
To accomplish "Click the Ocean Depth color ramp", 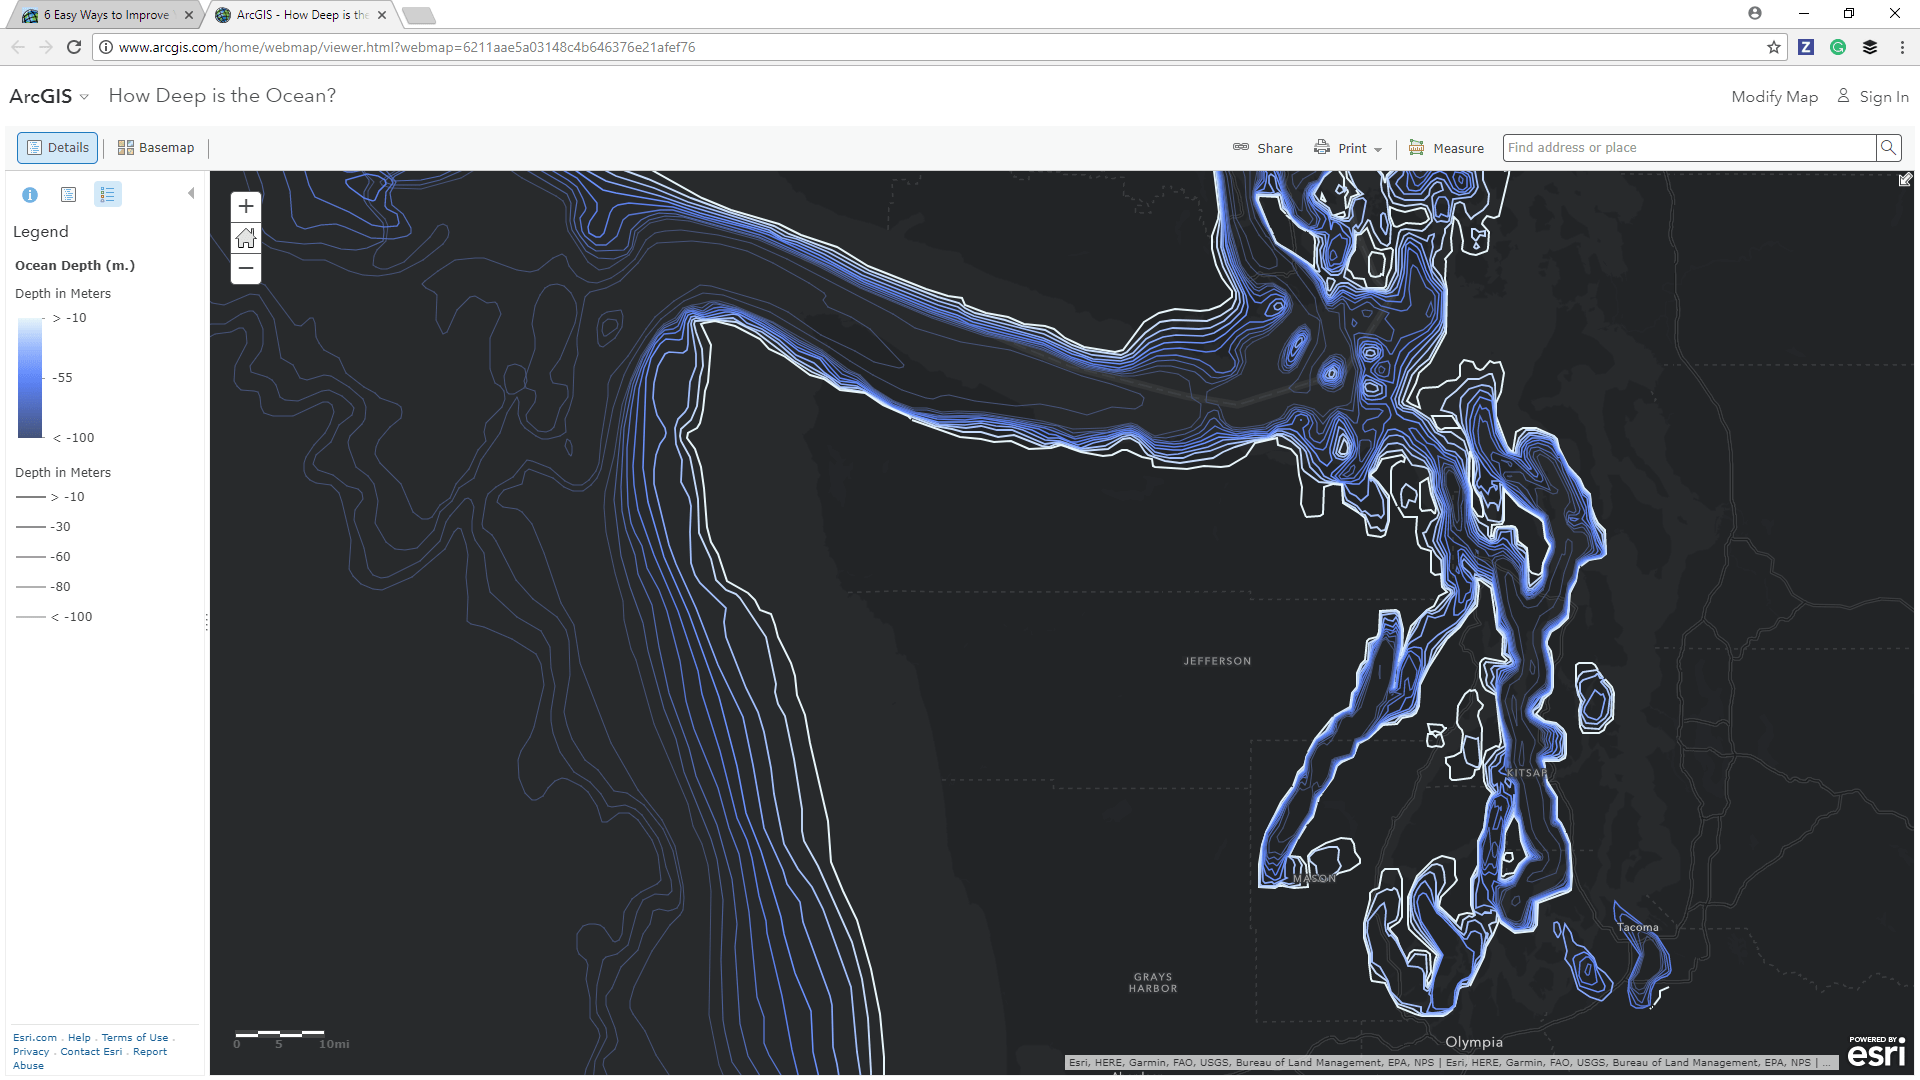I will pos(30,377).
